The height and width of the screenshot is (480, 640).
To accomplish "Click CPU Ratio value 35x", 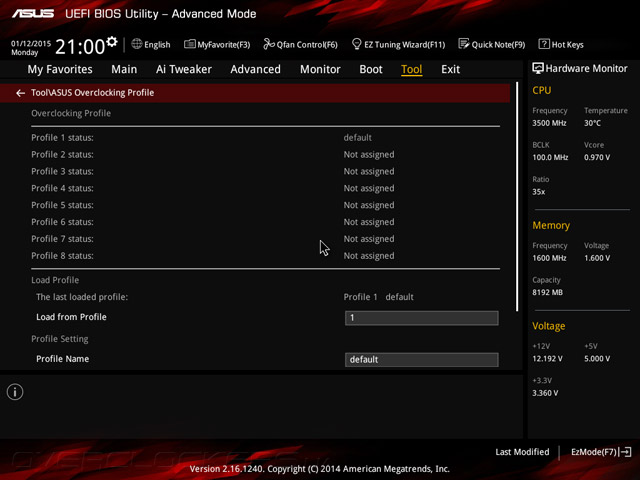I will point(538,192).
